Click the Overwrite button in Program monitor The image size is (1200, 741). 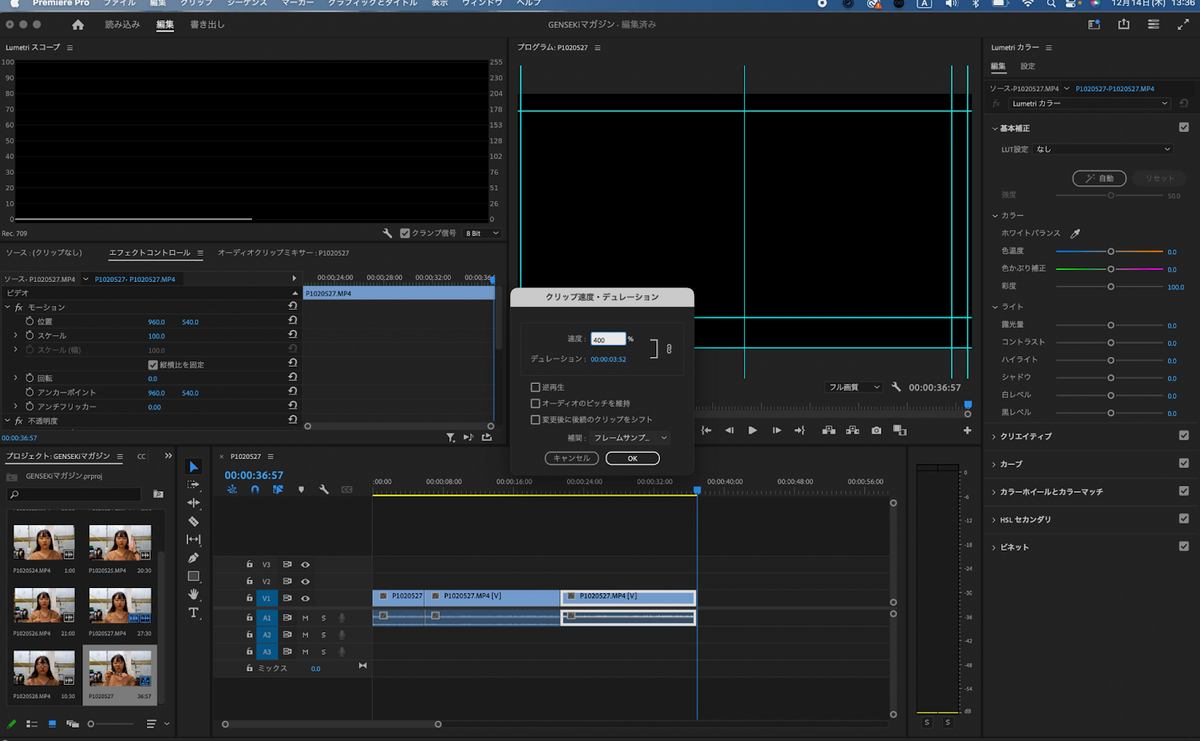[853, 430]
